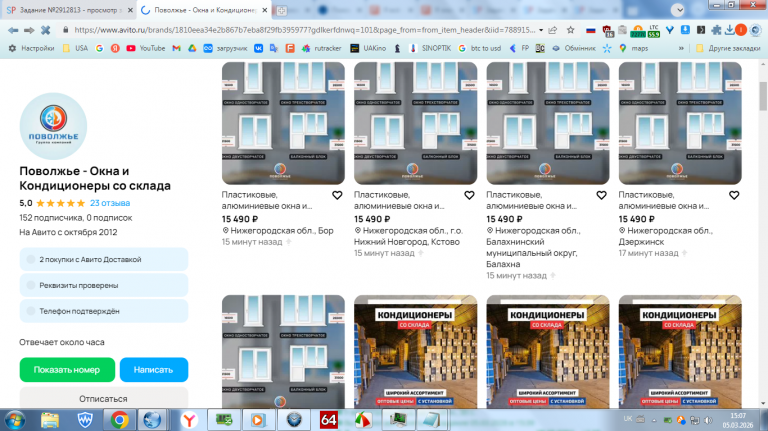
Task: Click the 152 подписчика, 0 подписок text
Action: pos(76,217)
